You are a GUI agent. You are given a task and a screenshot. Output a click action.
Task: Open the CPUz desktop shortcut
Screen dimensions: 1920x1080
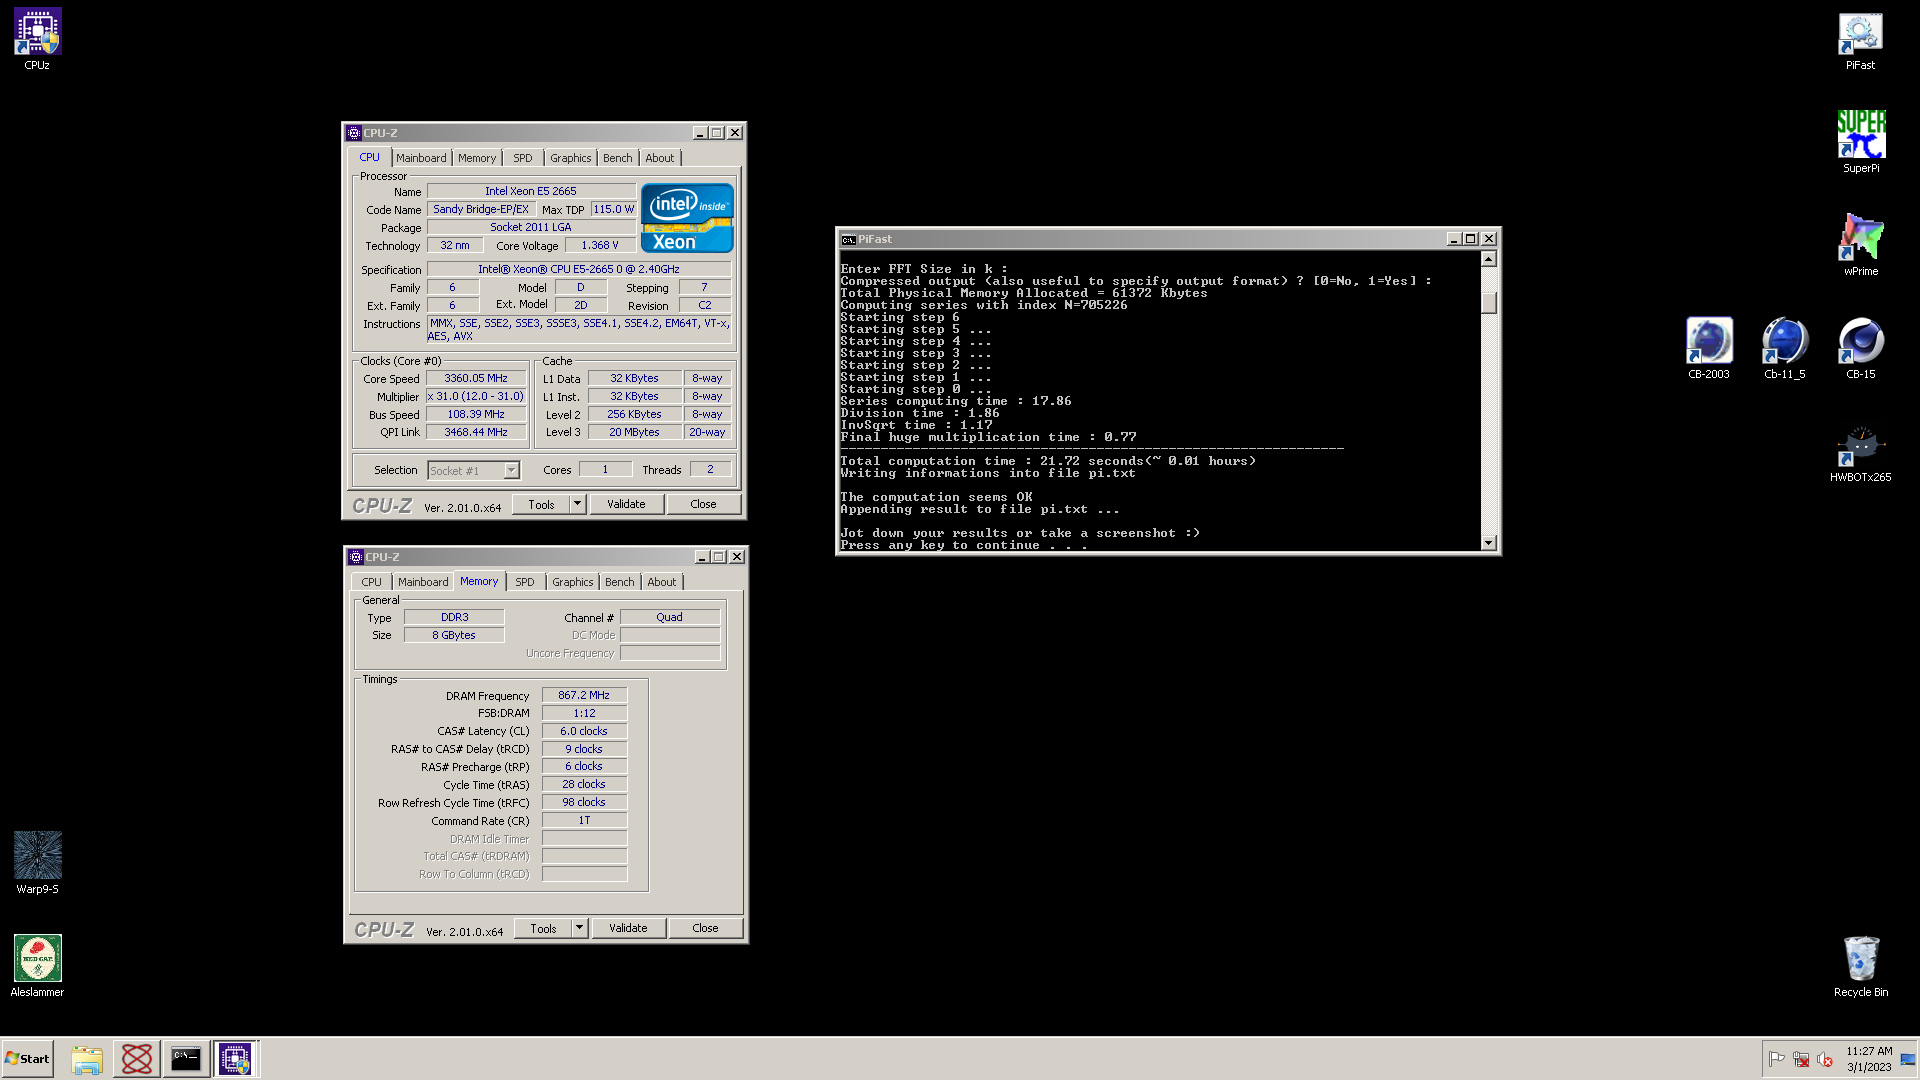coord(37,39)
